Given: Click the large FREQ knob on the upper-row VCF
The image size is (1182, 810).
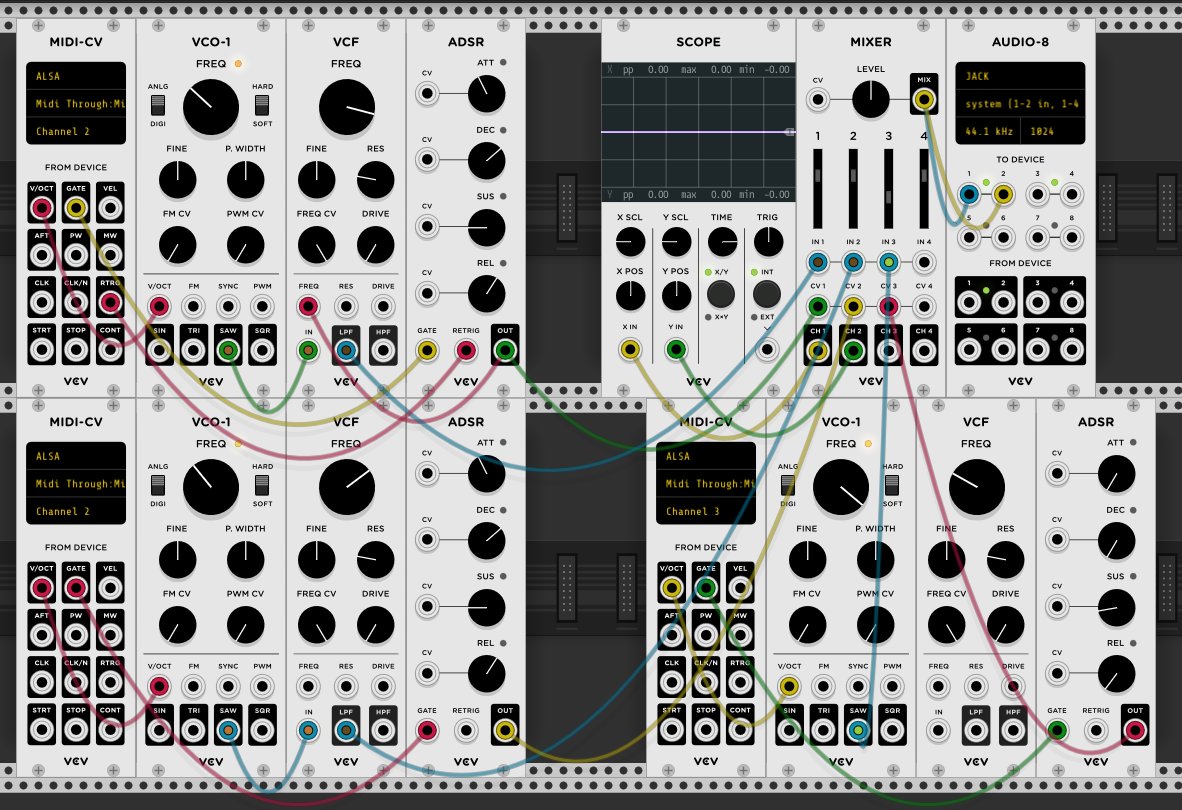Looking at the screenshot, I should click(x=347, y=108).
